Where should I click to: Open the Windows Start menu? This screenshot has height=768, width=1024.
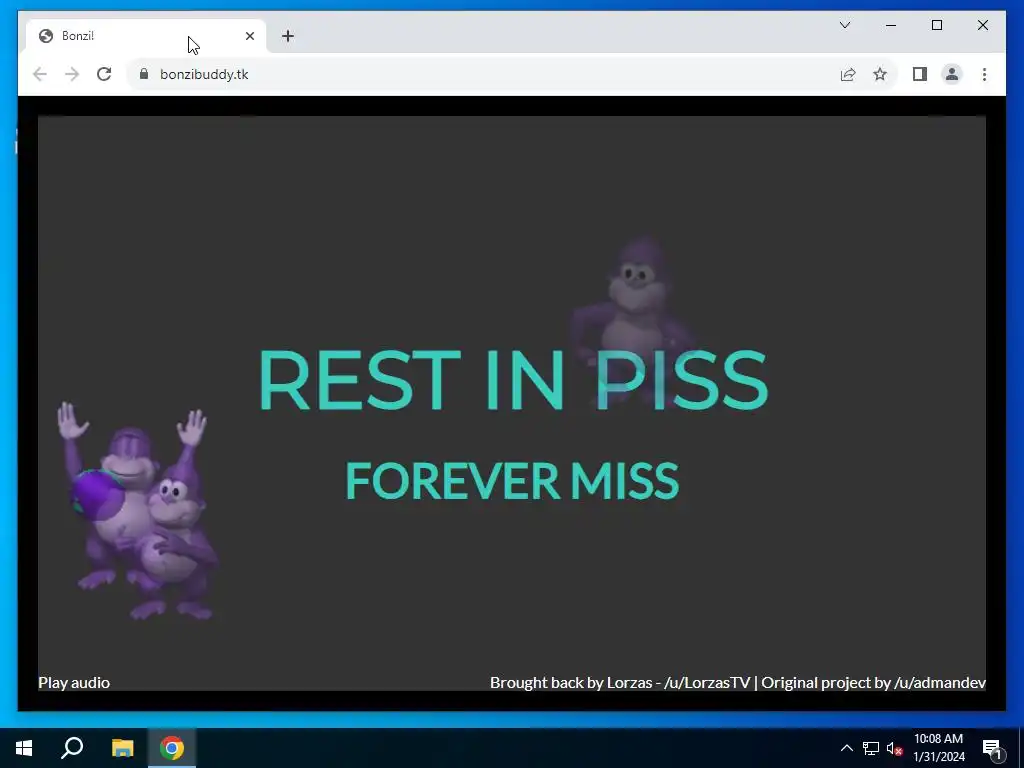[x=24, y=748]
